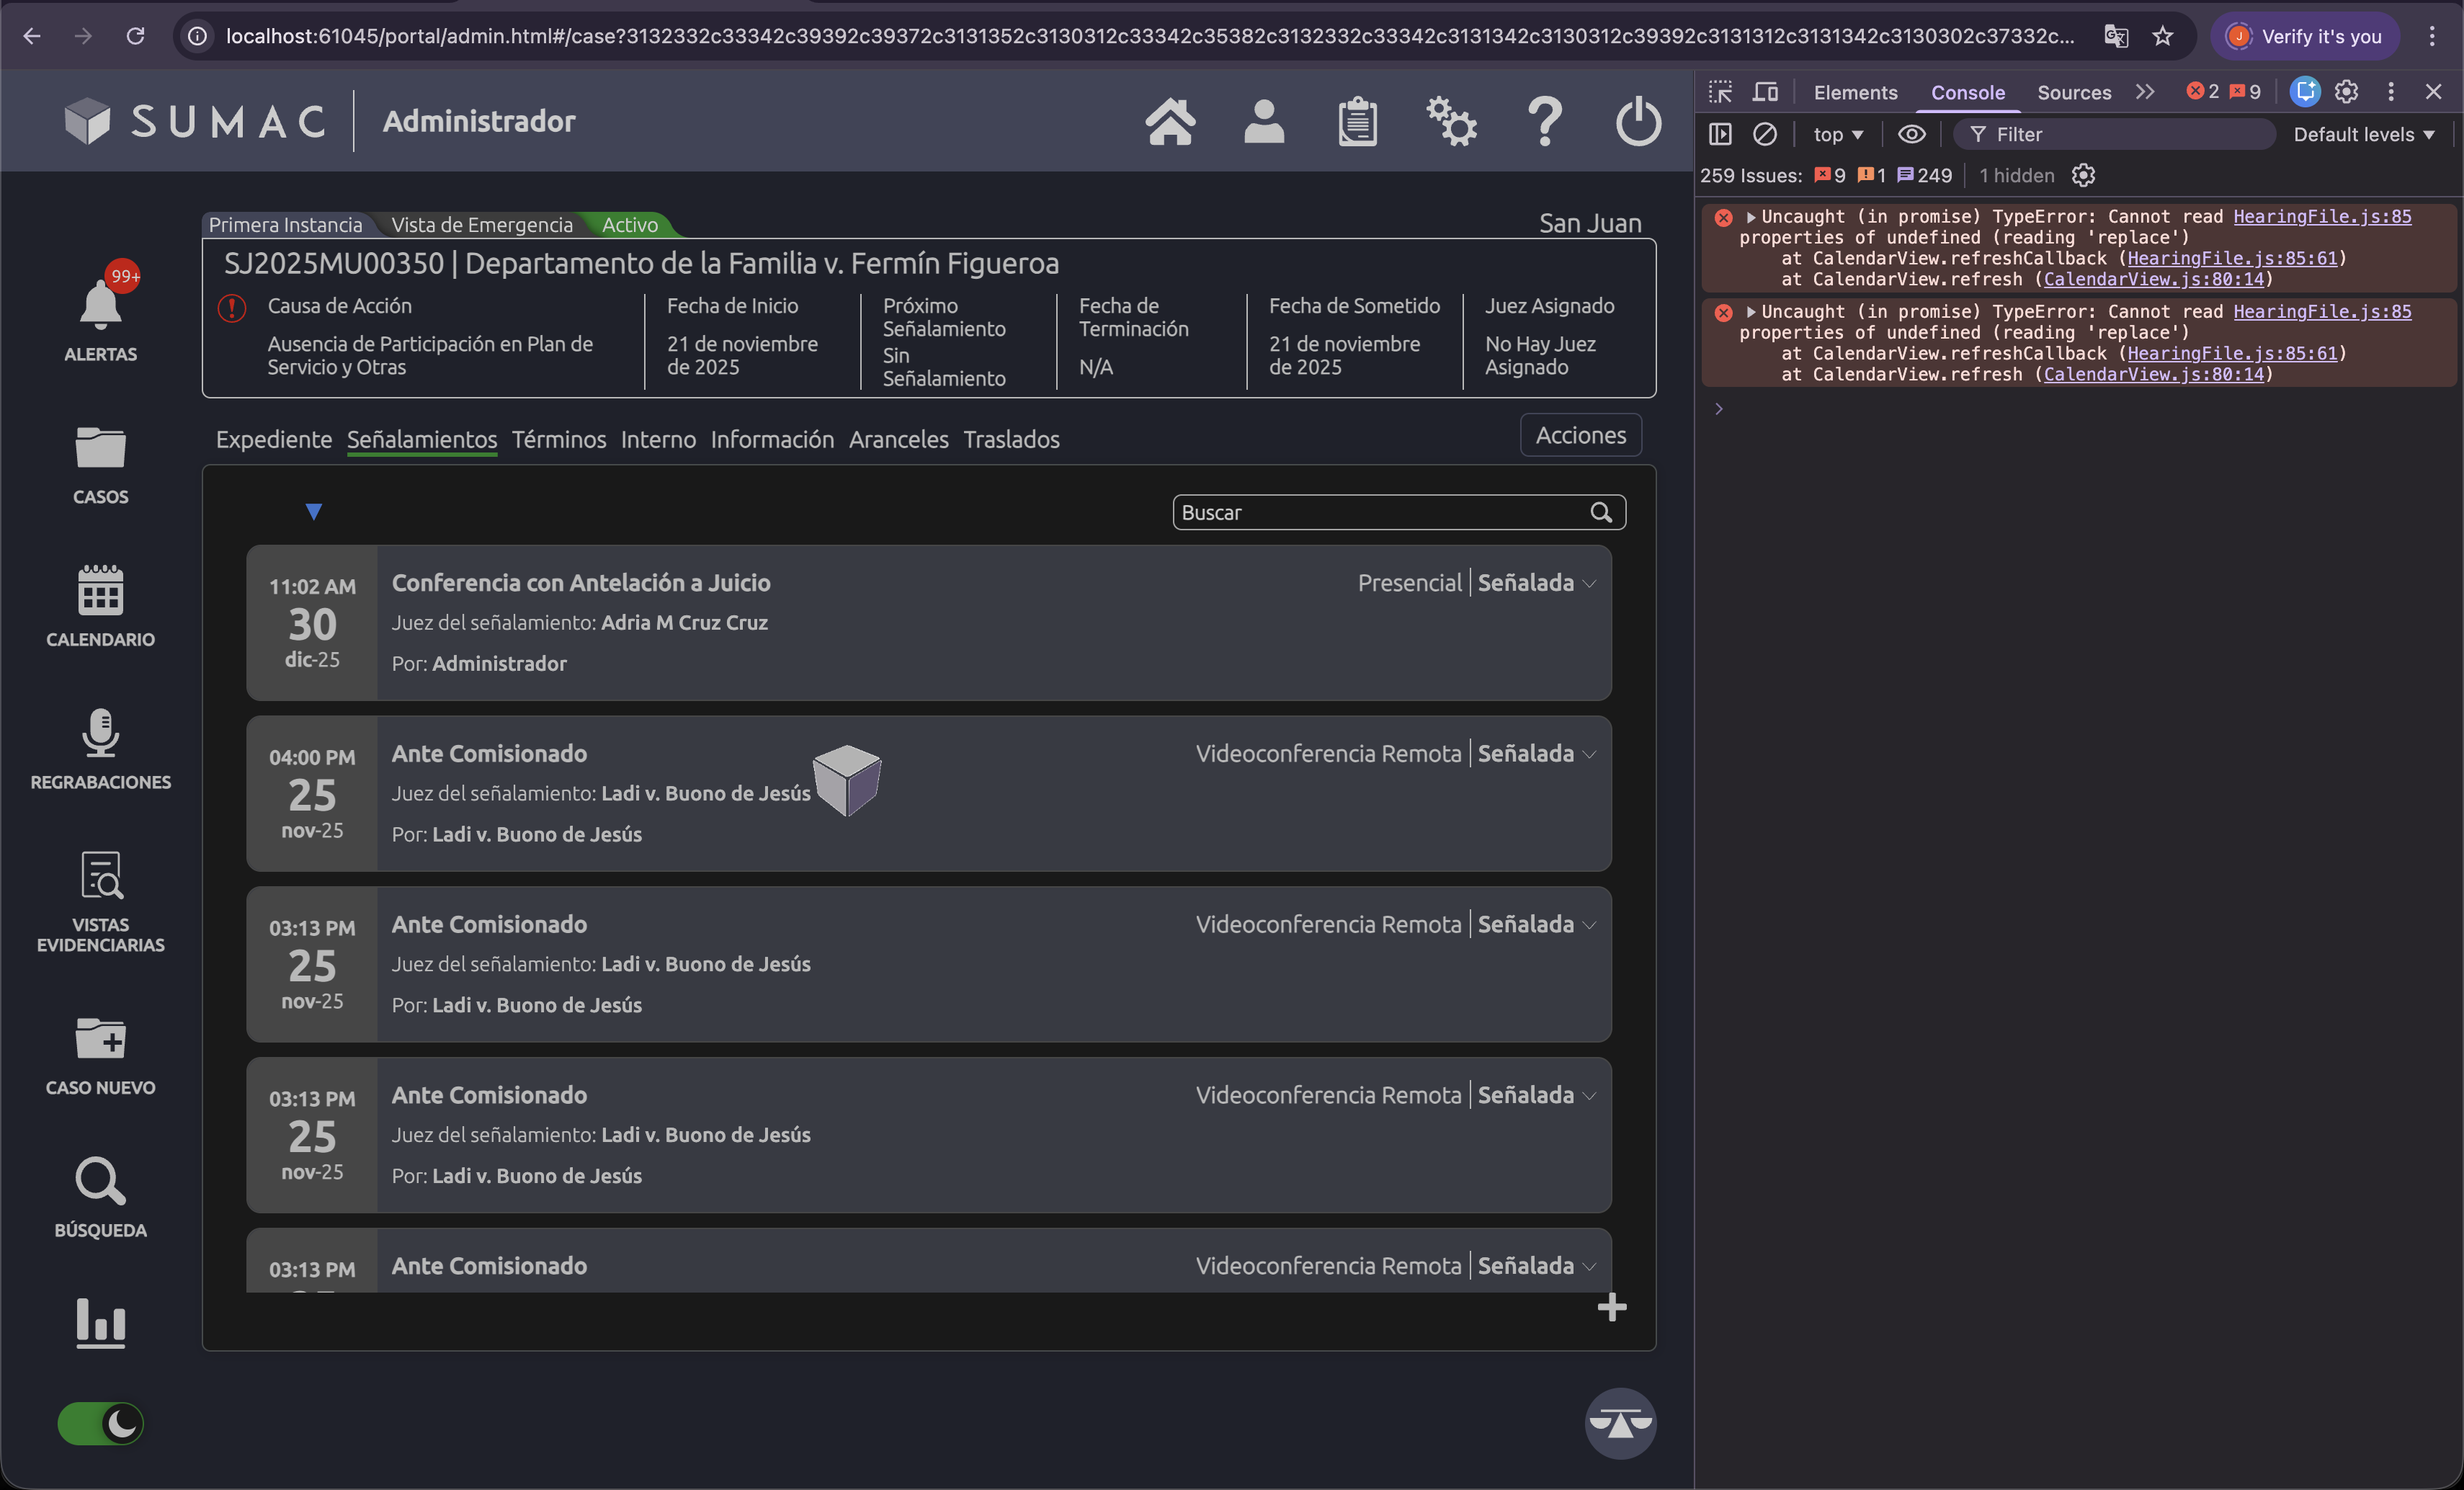Toggle the DevTools device toolbar icon
Screen dimensions: 2464x1490
pyautogui.click(x=1766, y=92)
